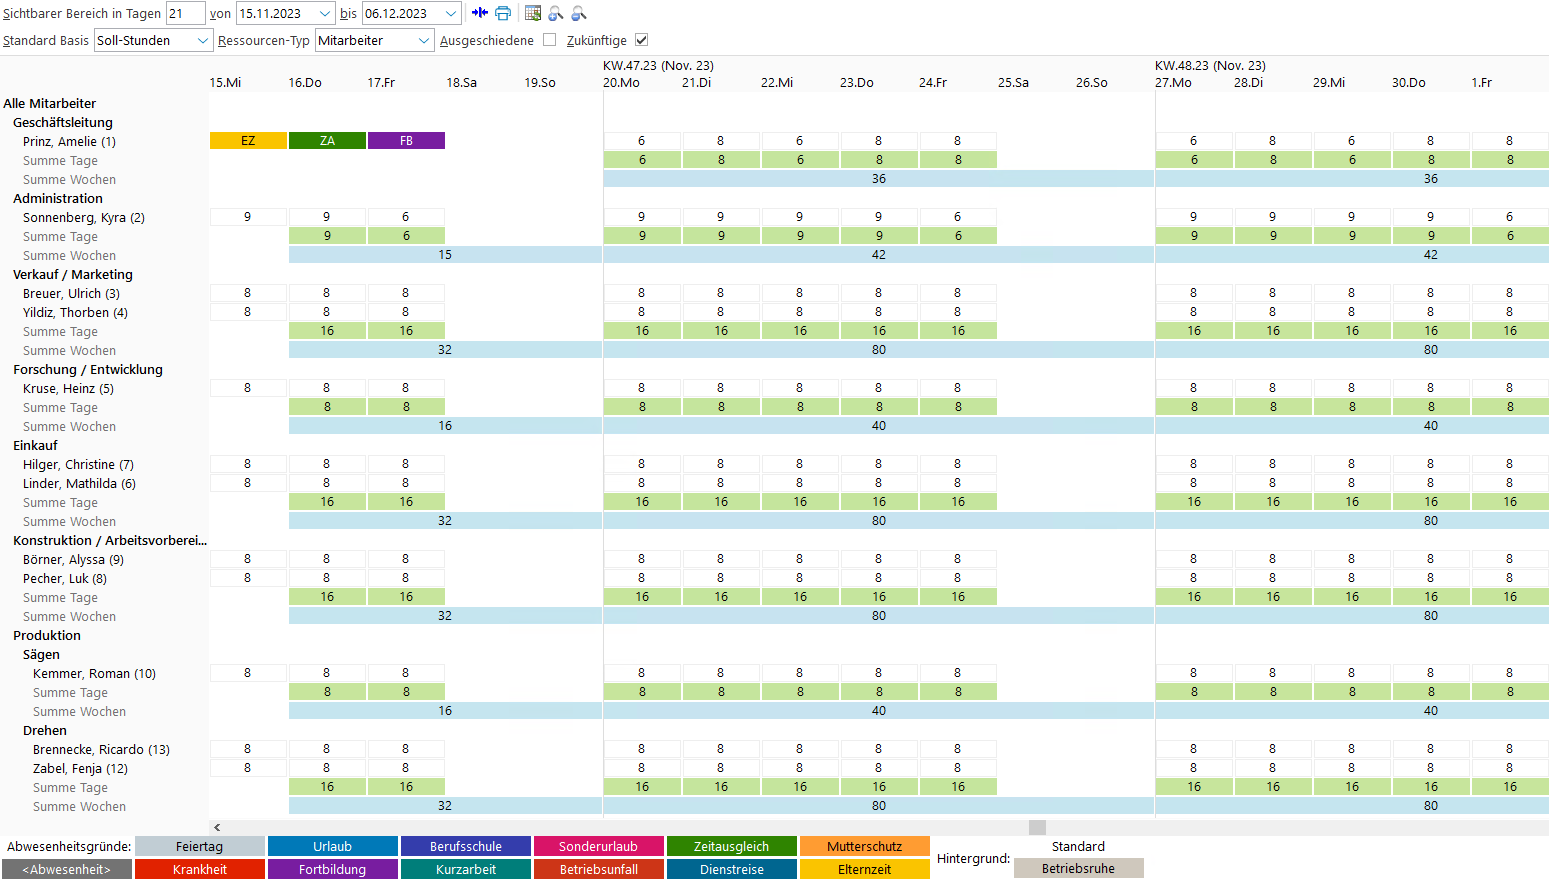This screenshot has height=880, width=1549.
Task: Click the zoom out magnifier icon
Action: click(579, 13)
